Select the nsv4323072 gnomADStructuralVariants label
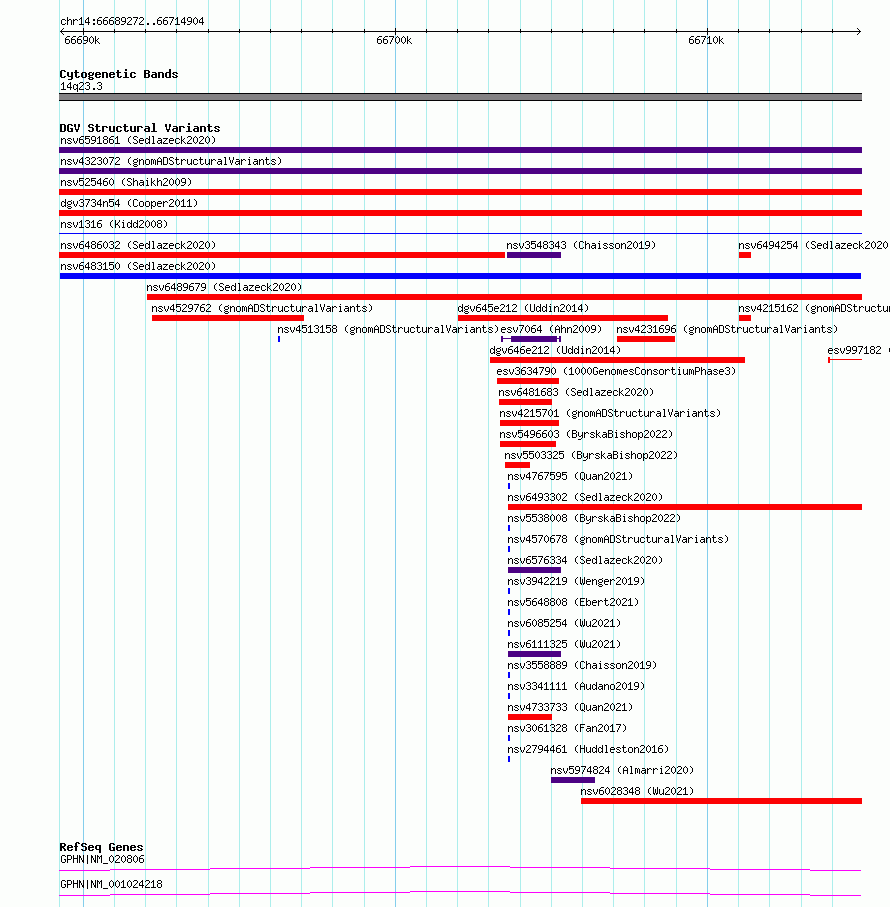 pyautogui.click(x=171, y=161)
